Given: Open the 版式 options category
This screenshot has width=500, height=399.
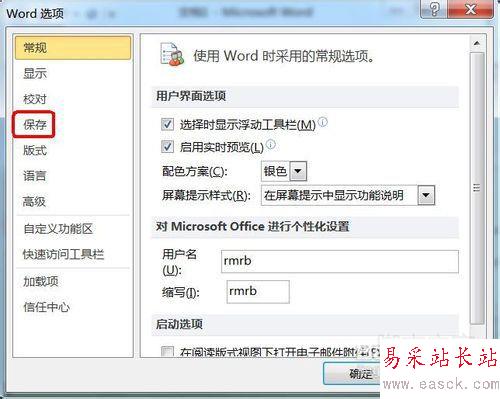Looking at the screenshot, I should tap(35, 150).
